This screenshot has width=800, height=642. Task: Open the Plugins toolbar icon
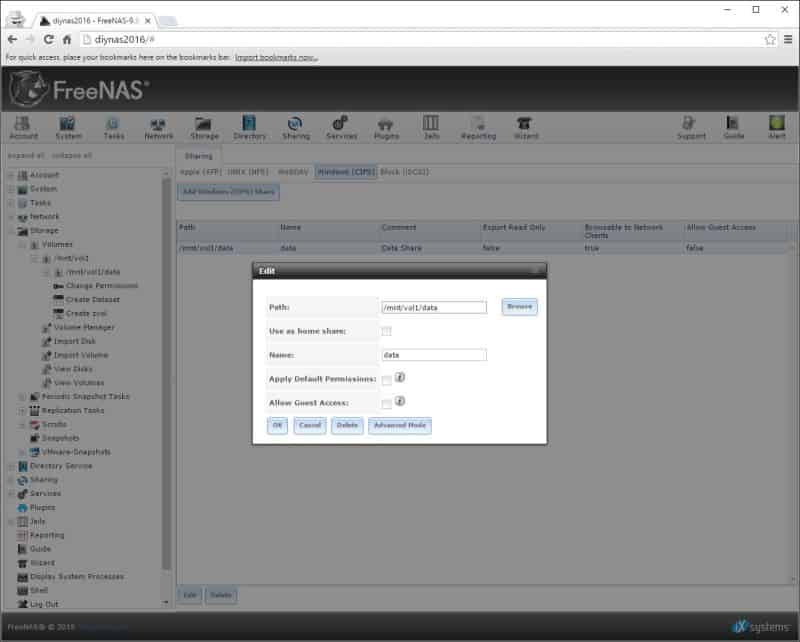point(386,127)
